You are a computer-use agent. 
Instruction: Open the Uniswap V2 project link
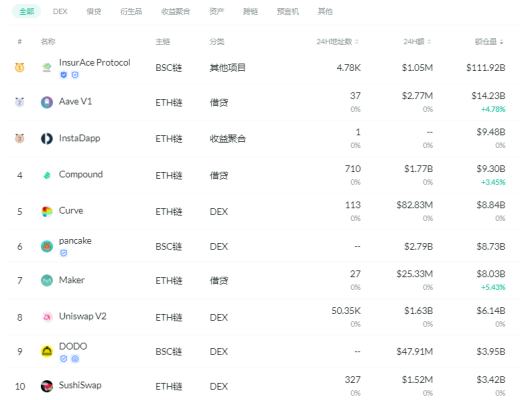click(x=82, y=316)
